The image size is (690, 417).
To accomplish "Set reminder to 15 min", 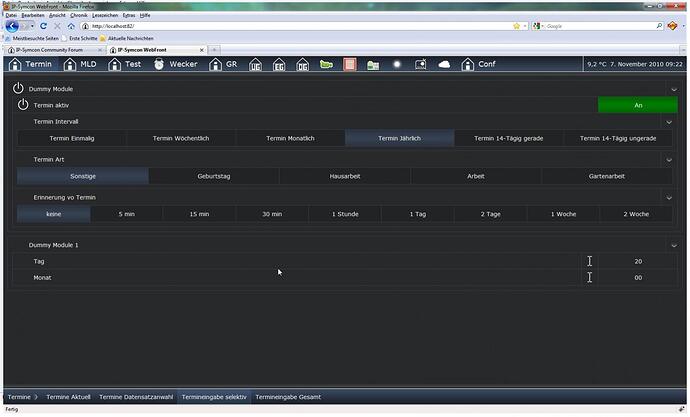I will 199,214.
